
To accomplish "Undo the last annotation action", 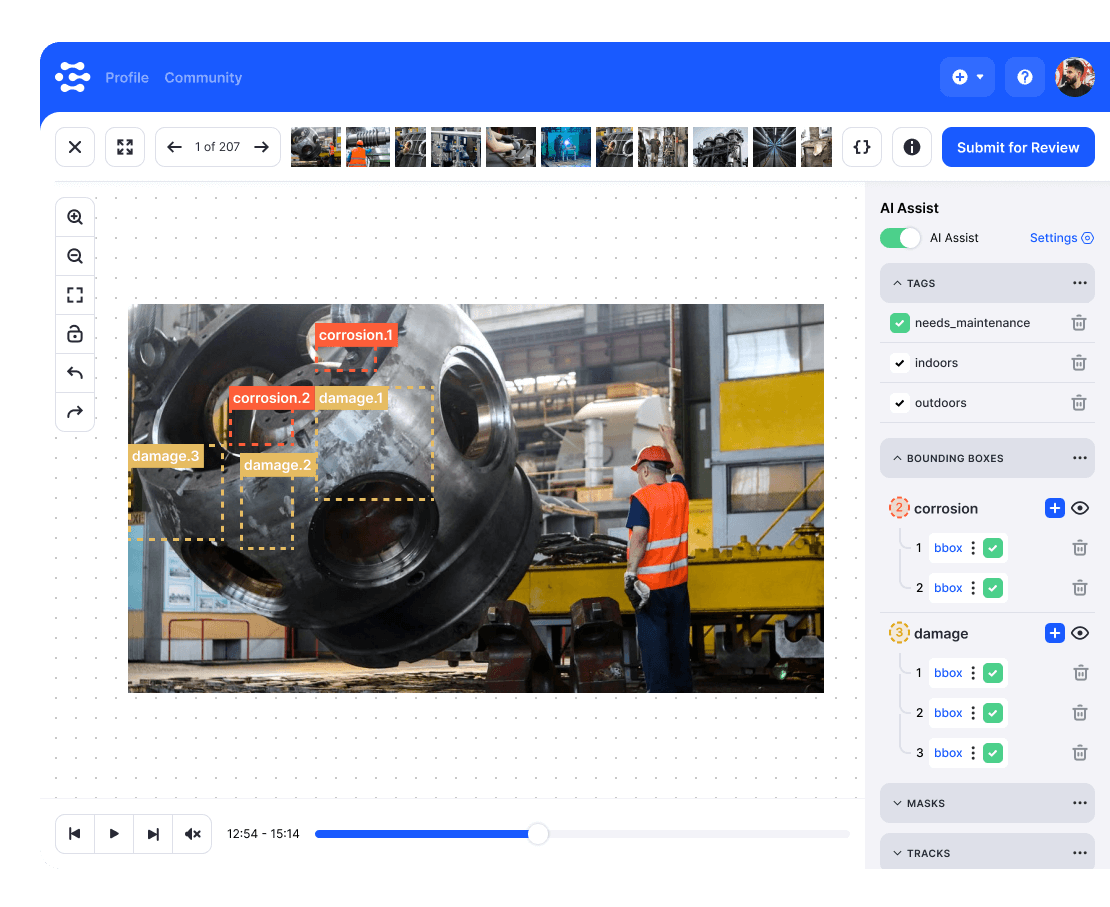I will 75,373.
